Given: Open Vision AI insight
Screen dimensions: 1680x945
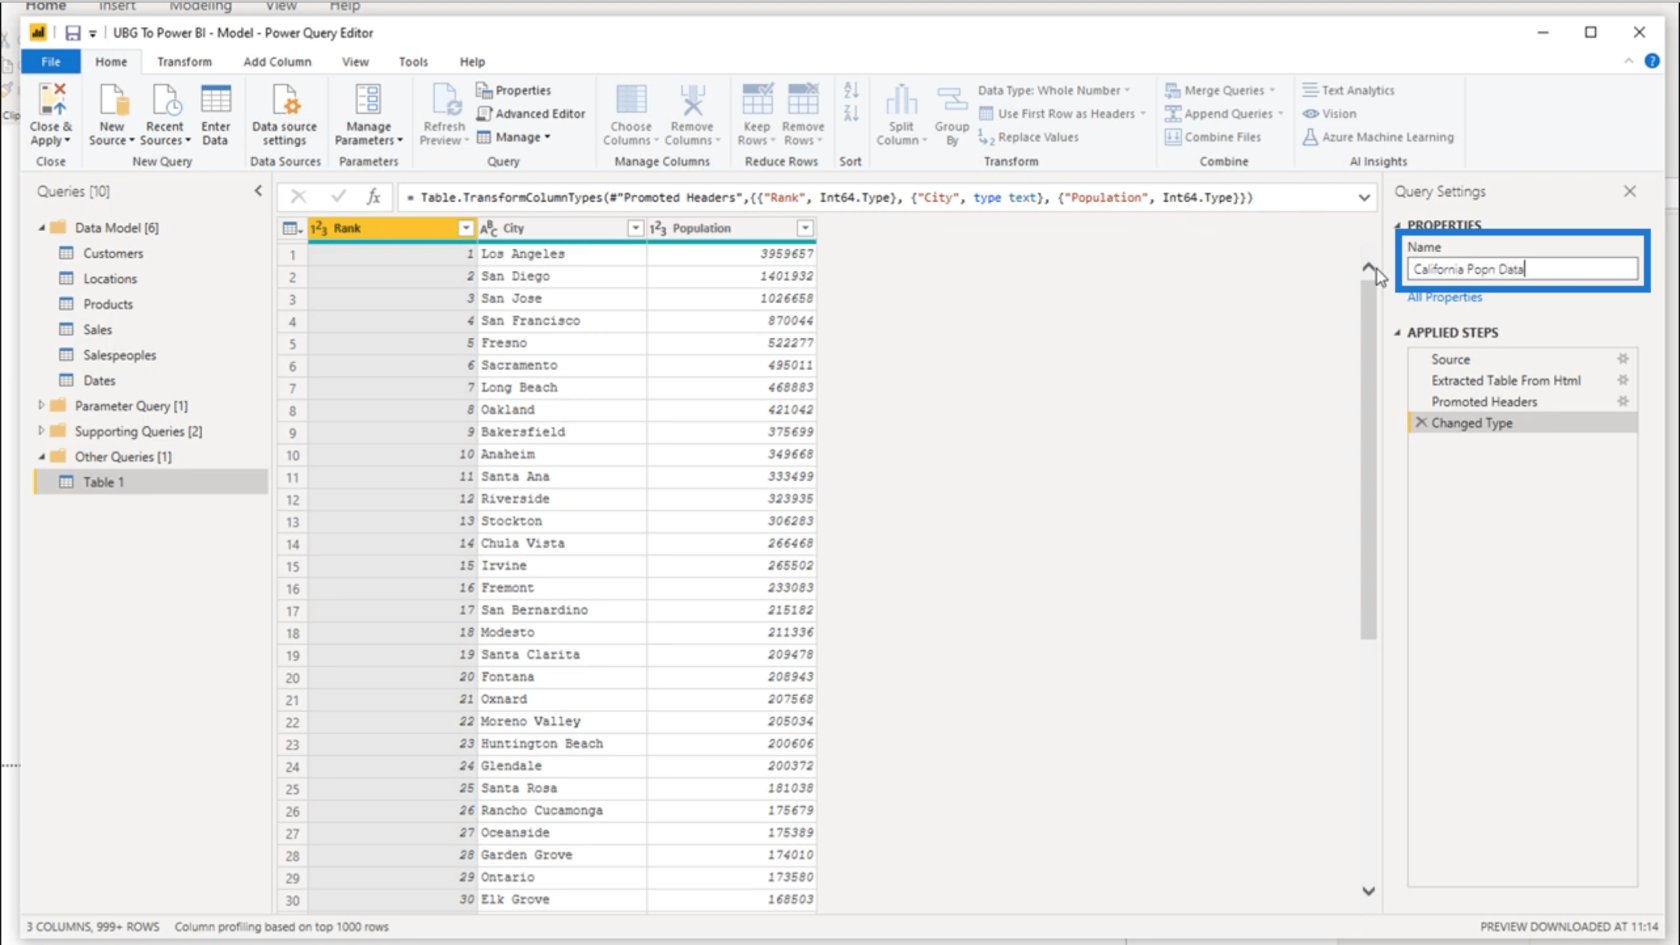Looking at the screenshot, I should point(1329,114).
